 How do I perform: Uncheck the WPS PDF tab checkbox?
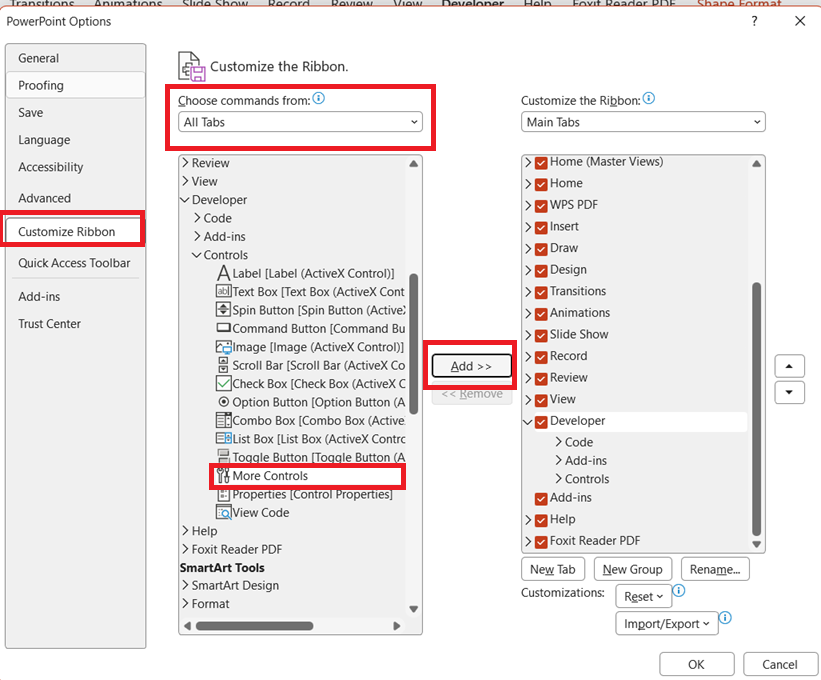pyautogui.click(x=541, y=206)
